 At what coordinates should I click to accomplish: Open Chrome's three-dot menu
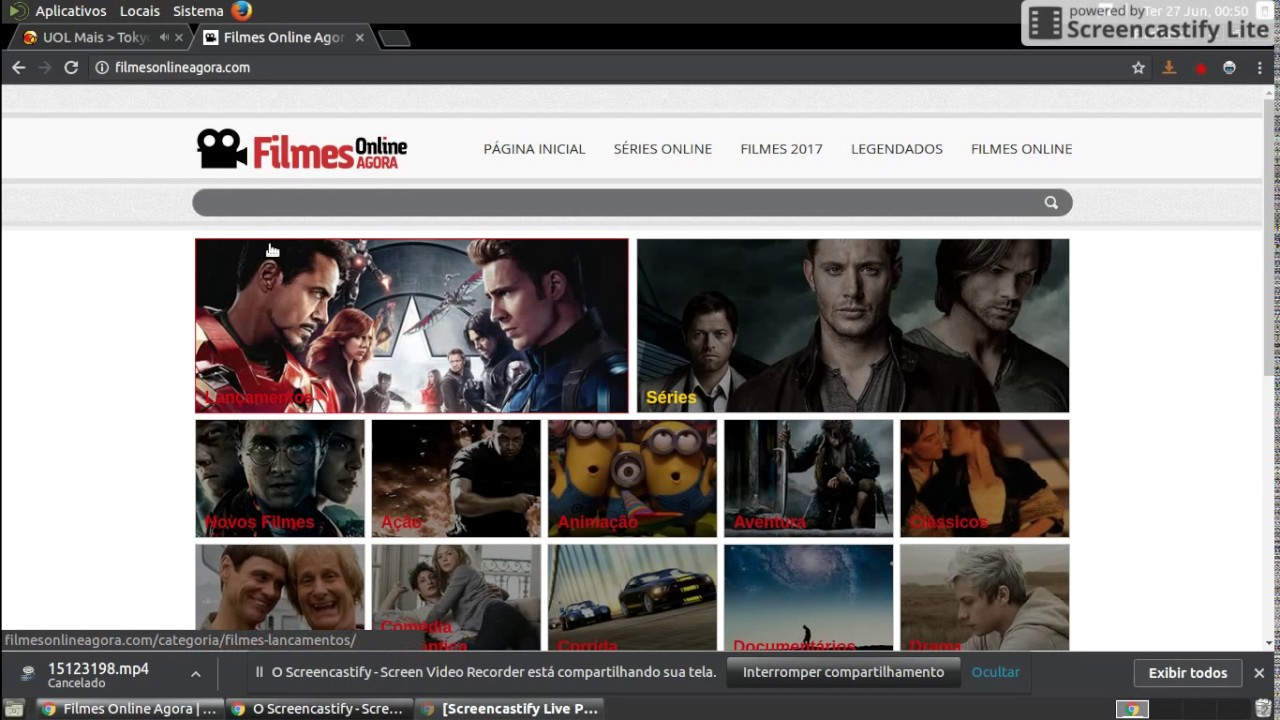[1260, 67]
